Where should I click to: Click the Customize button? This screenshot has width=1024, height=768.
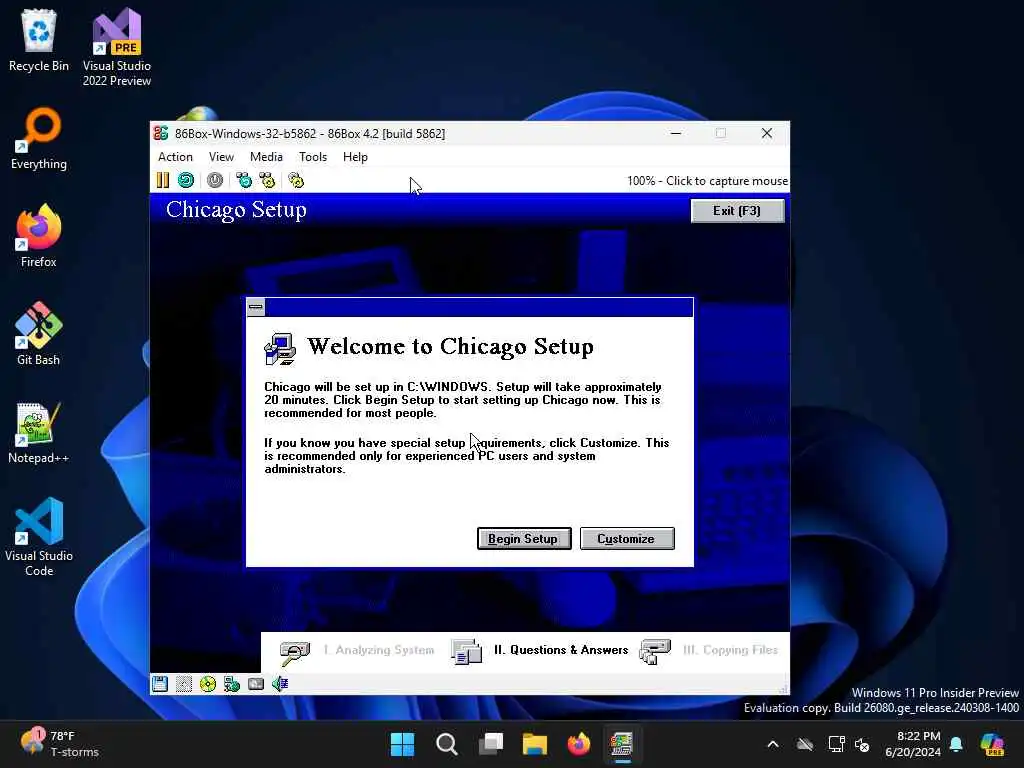[x=627, y=539]
